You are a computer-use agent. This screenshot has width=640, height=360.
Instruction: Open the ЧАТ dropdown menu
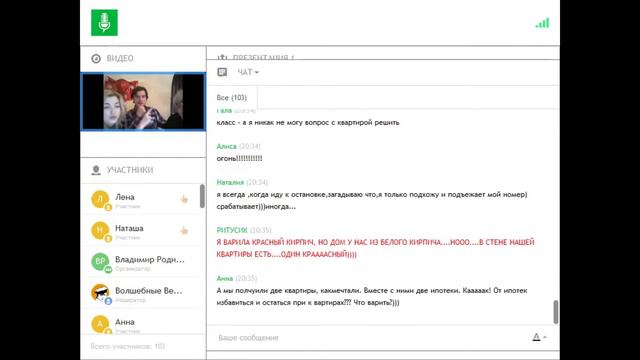coord(248,72)
